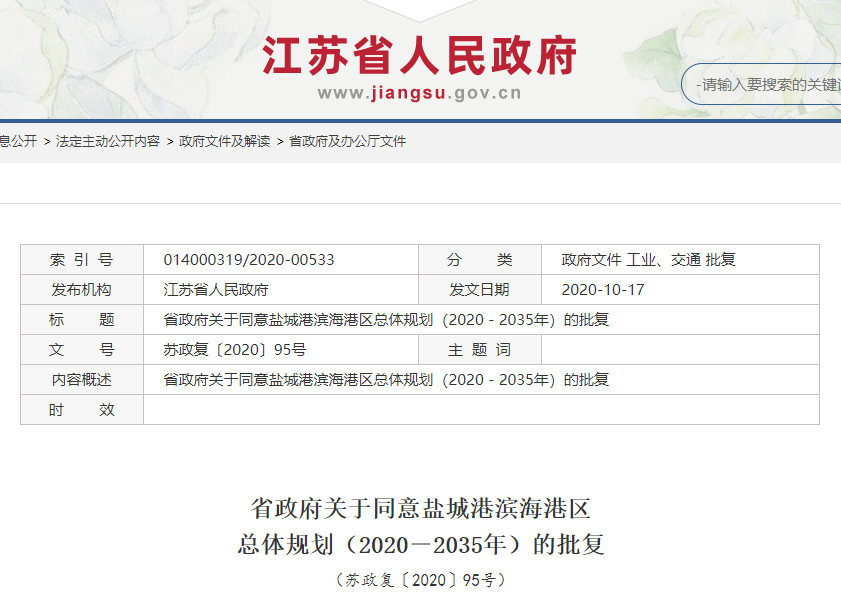
Task: Click the heading line 总体规划（2020—2035年）的批复
Action: [x=420, y=545]
